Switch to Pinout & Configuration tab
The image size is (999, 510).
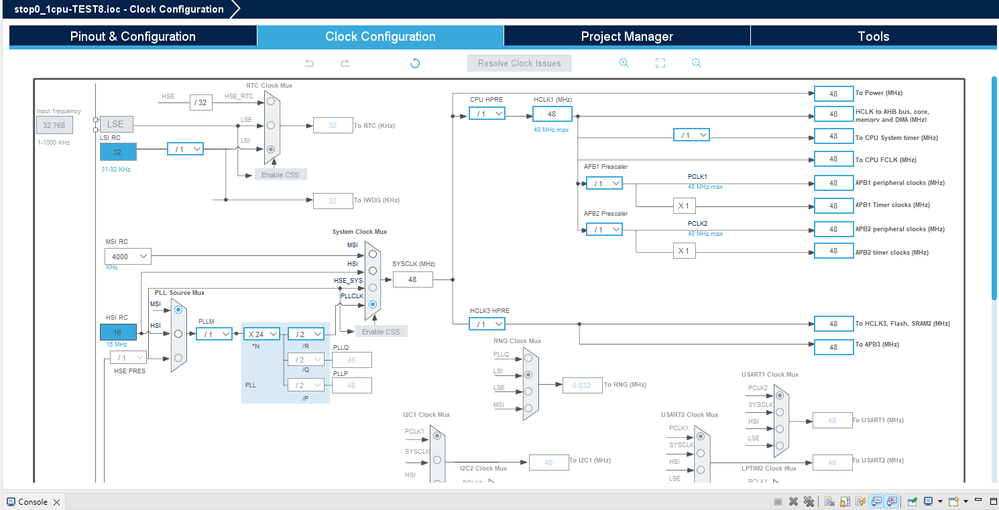(x=133, y=36)
